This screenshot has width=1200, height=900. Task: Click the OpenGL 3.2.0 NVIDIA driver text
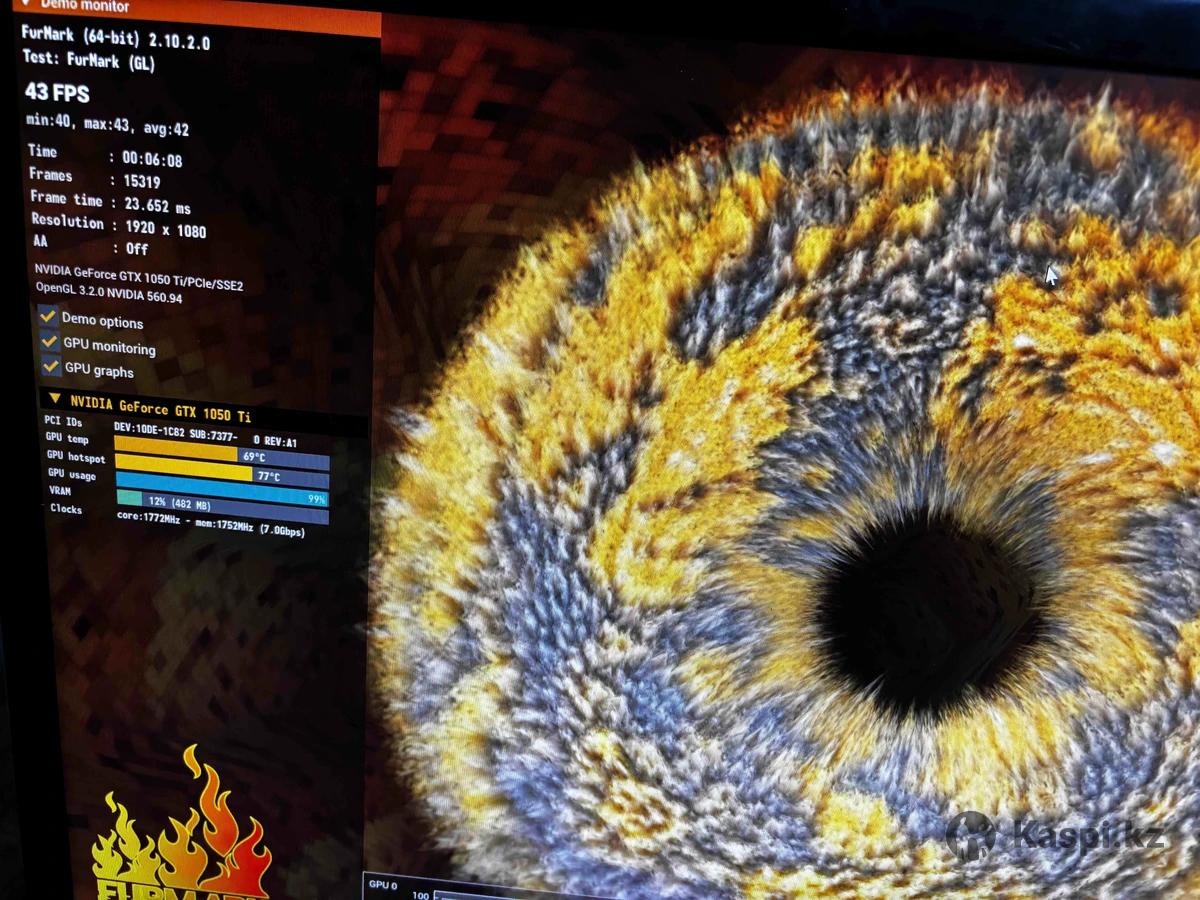tap(109, 292)
